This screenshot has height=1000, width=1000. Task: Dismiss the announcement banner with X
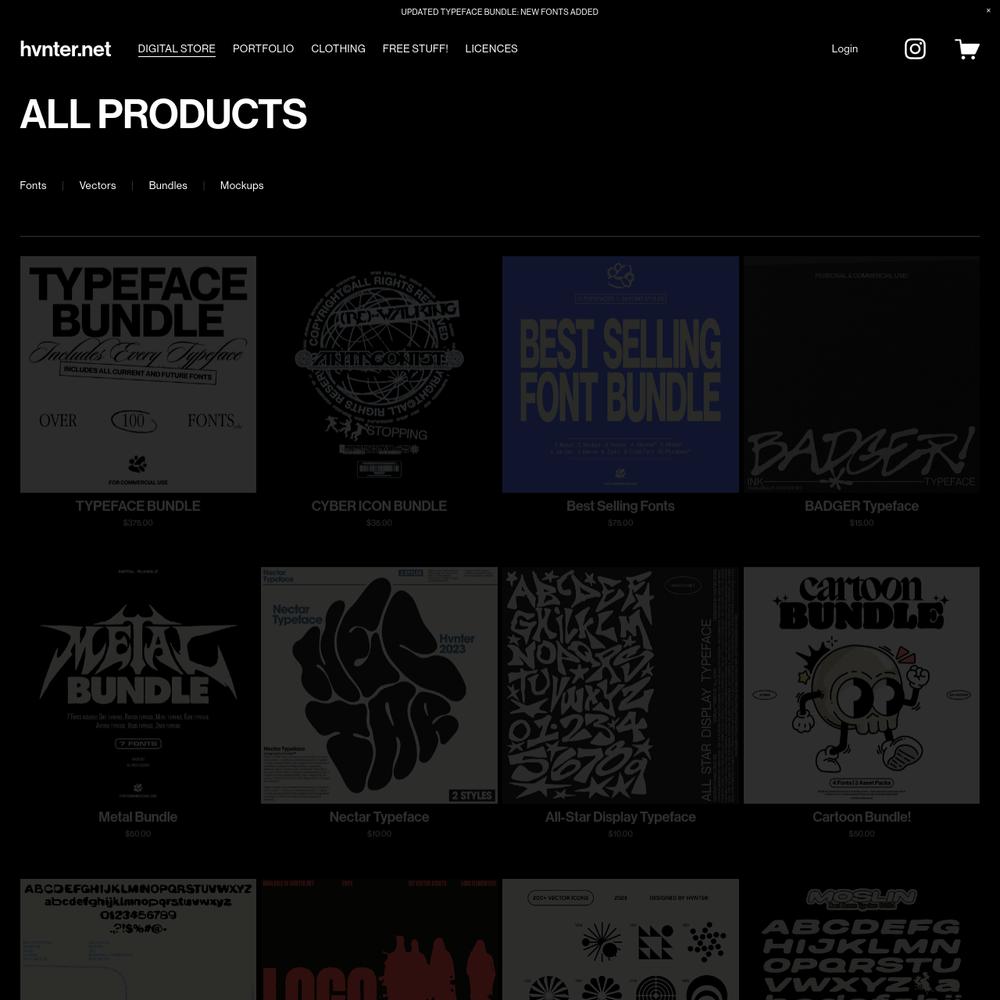989,11
